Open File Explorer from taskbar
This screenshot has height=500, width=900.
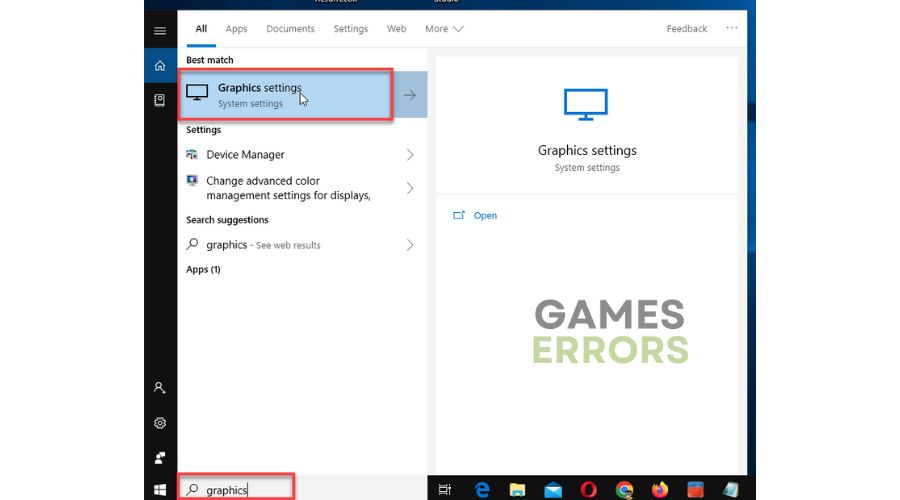[517, 490]
